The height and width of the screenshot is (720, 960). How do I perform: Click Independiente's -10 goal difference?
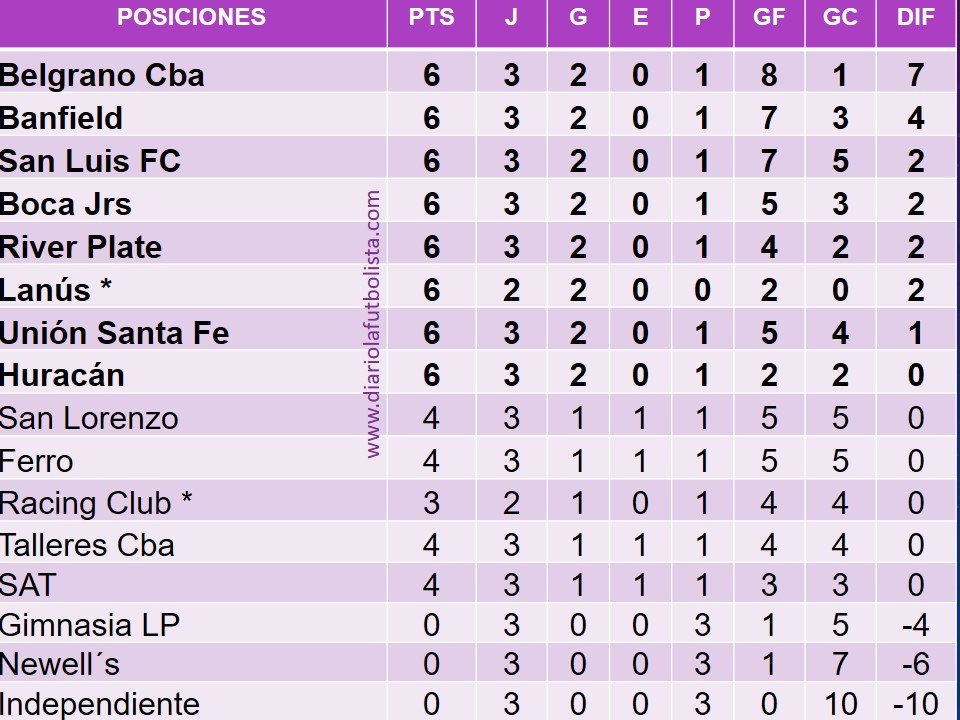point(915,705)
